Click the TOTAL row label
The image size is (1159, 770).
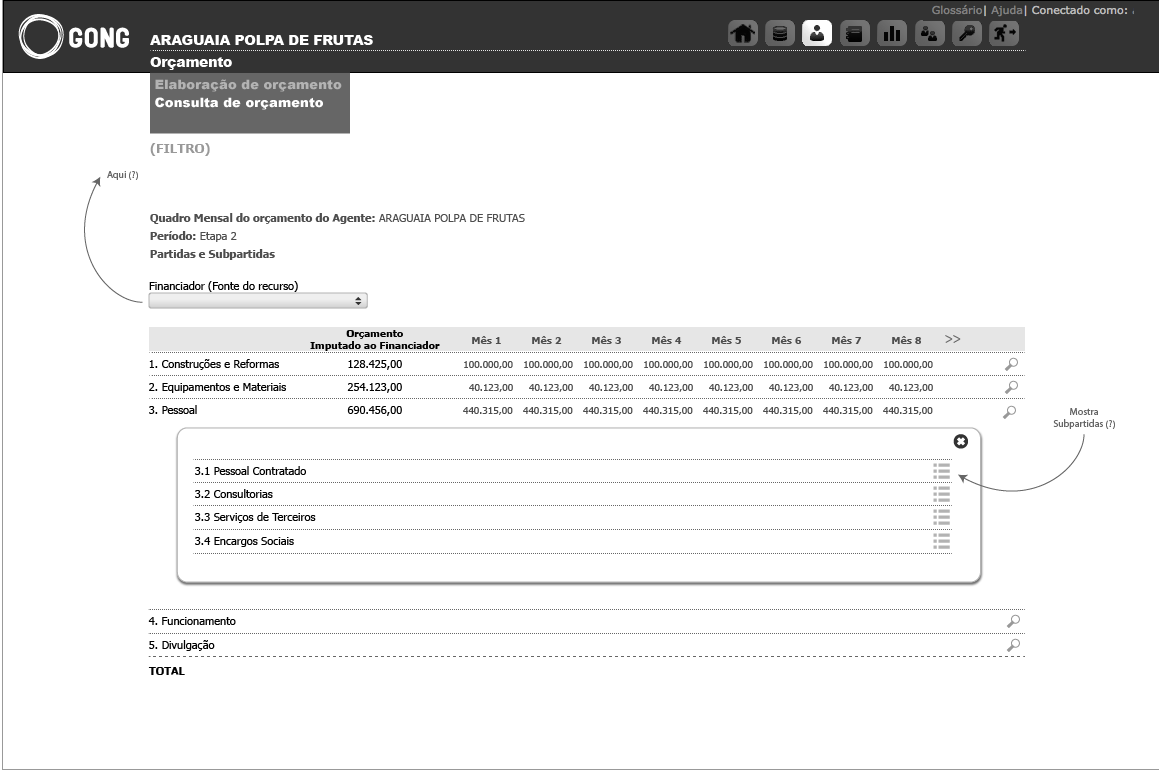click(167, 671)
